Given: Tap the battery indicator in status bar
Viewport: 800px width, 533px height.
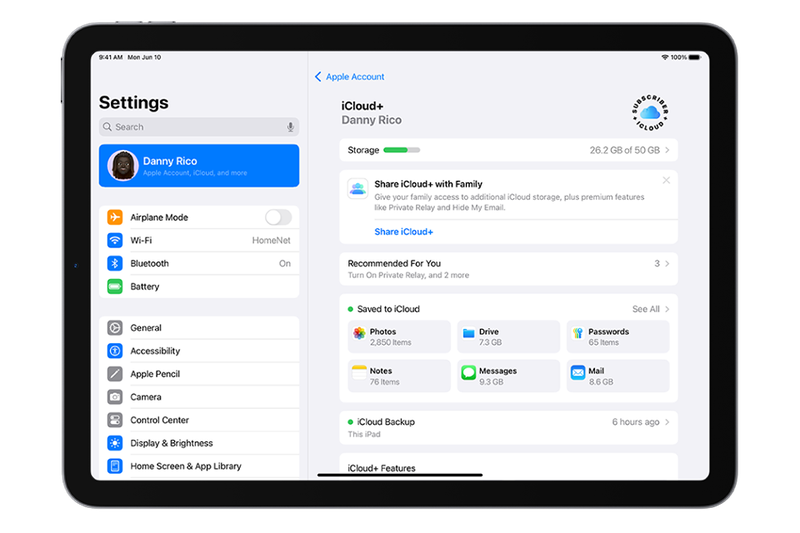Looking at the screenshot, I should point(694,57).
